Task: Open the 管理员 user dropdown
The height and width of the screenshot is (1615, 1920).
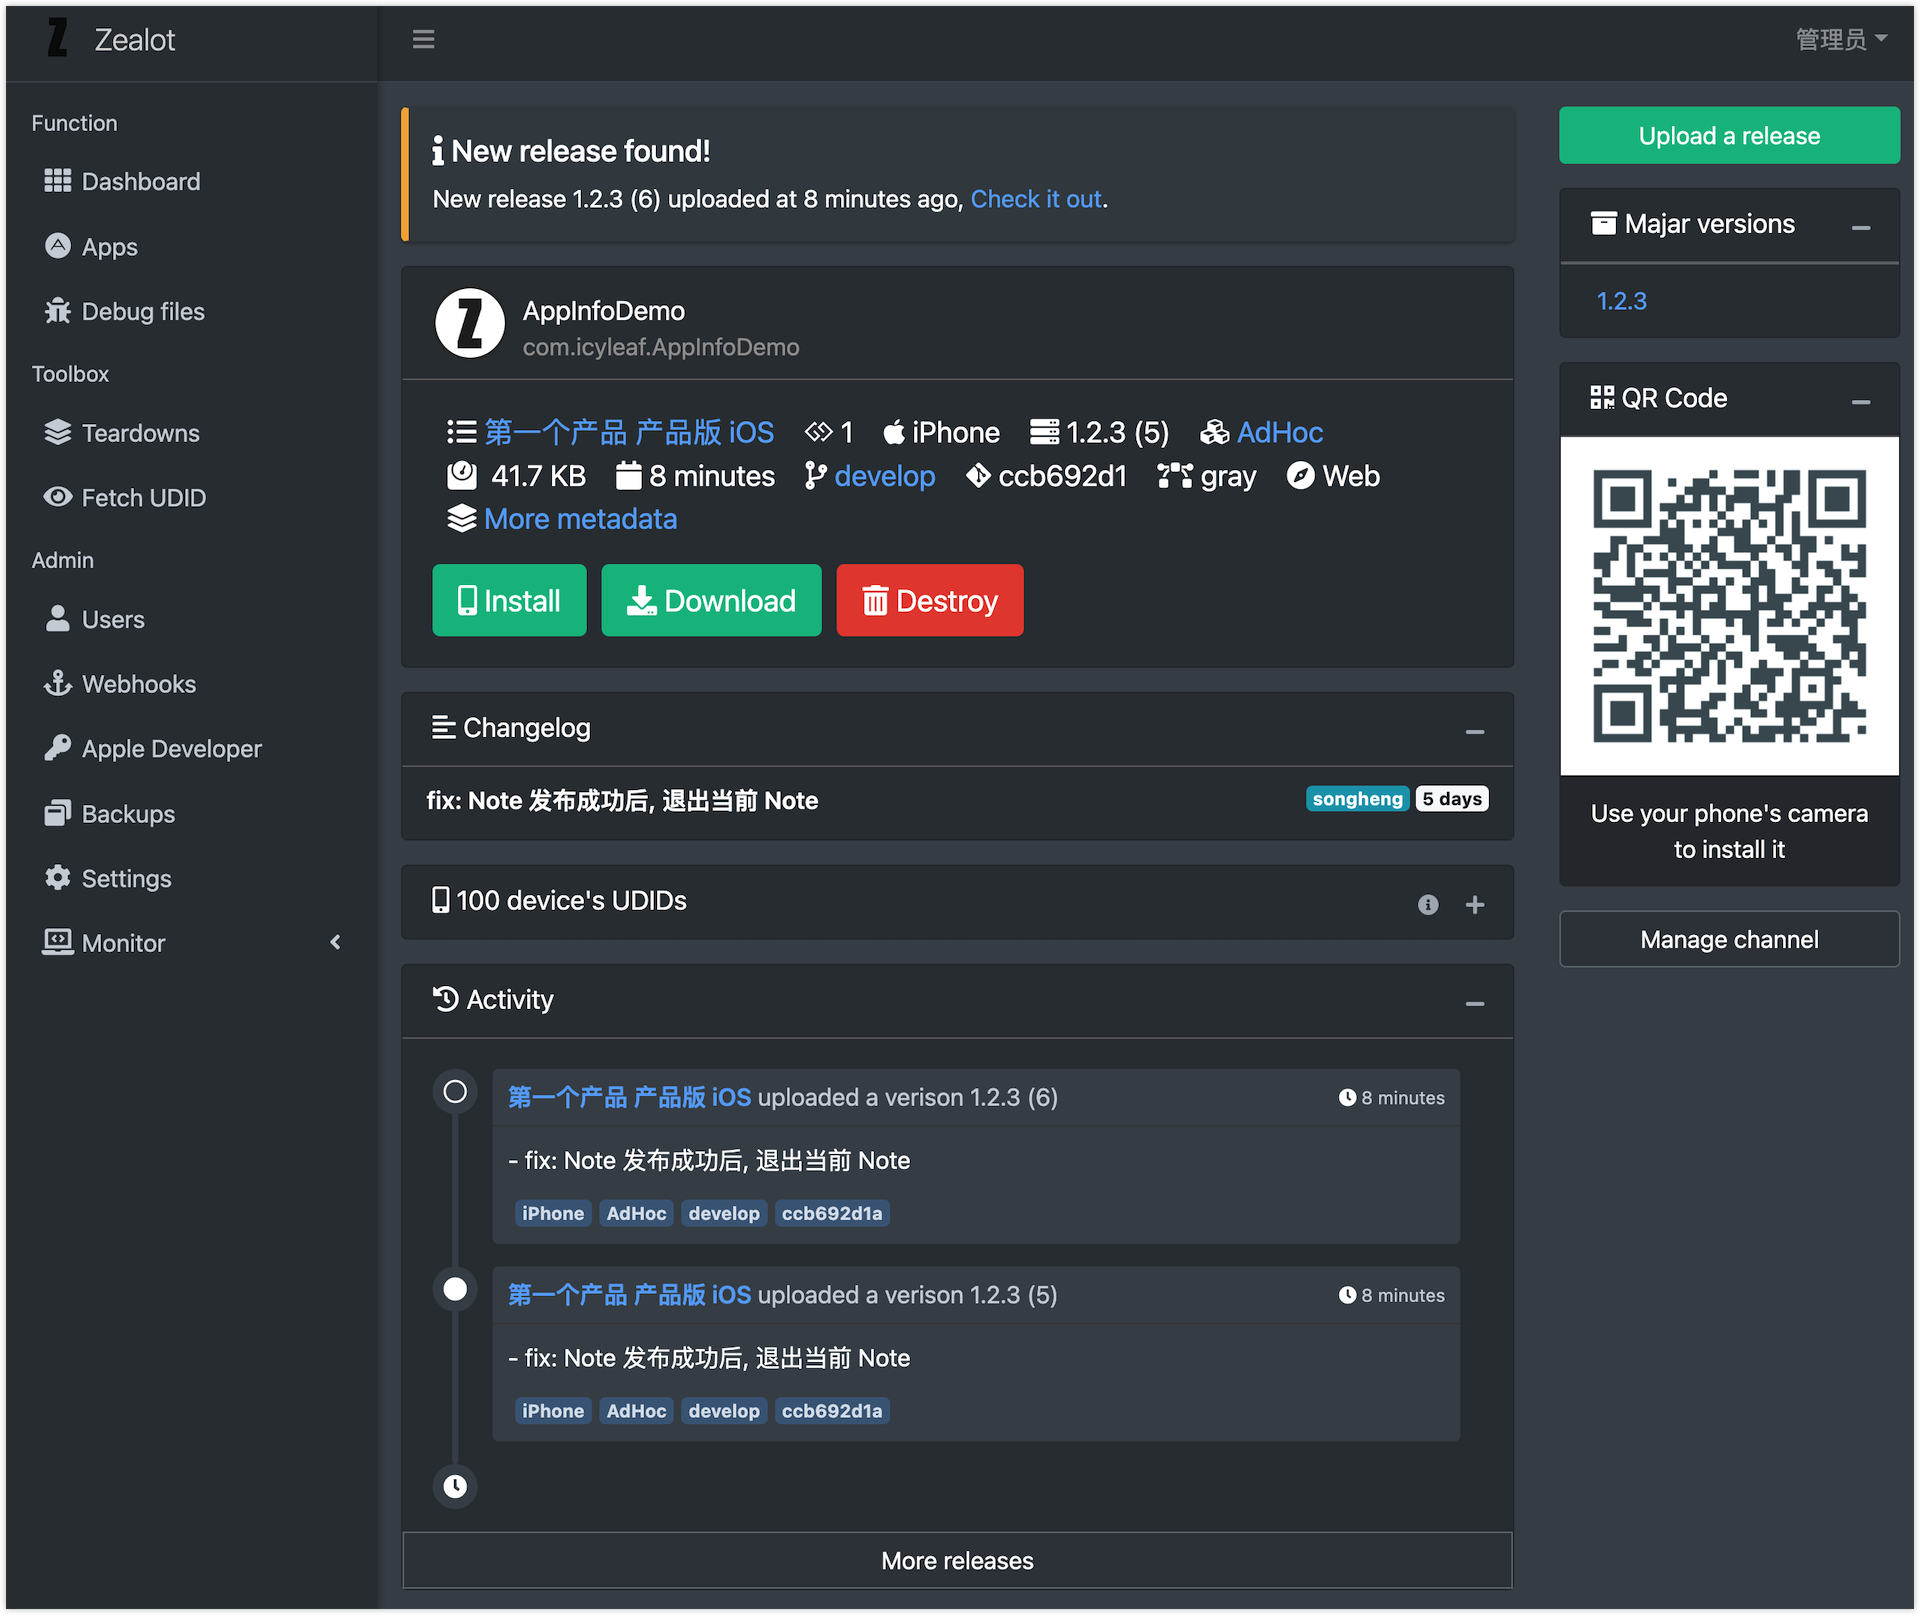Action: 1841,39
